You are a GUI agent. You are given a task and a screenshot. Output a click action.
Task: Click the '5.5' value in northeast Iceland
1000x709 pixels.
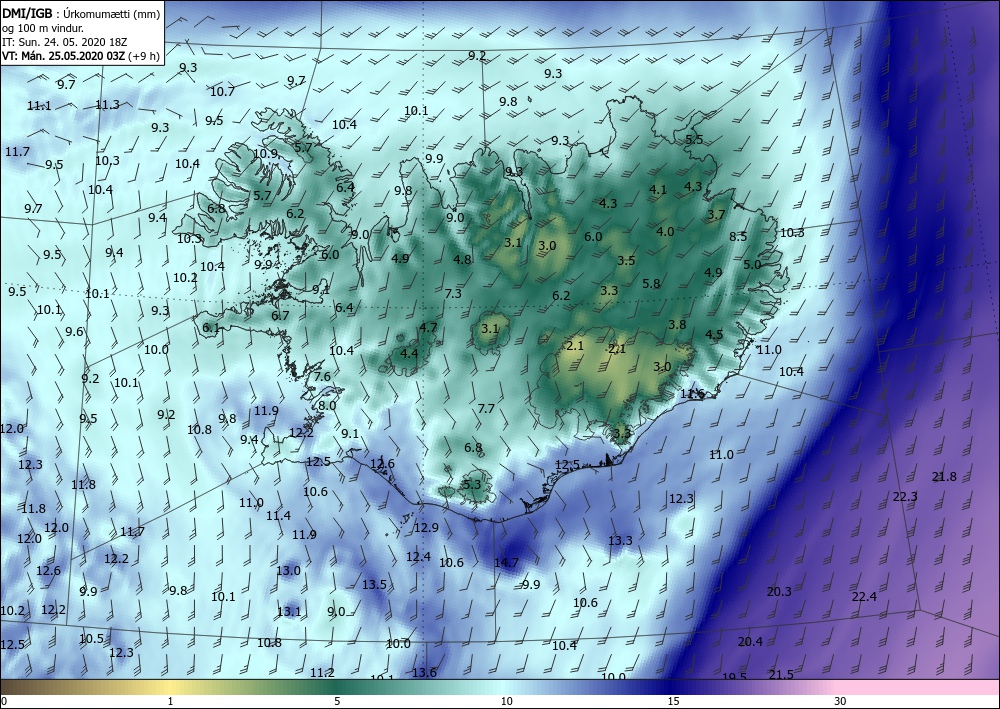tap(694, 140)
